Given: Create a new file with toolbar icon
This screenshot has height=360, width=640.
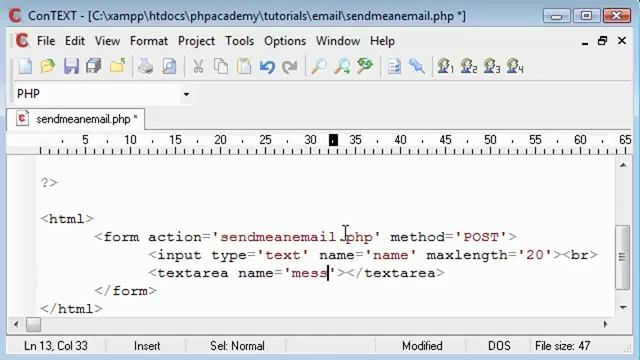Looking at the screenshot, I should tap(25, 66).
